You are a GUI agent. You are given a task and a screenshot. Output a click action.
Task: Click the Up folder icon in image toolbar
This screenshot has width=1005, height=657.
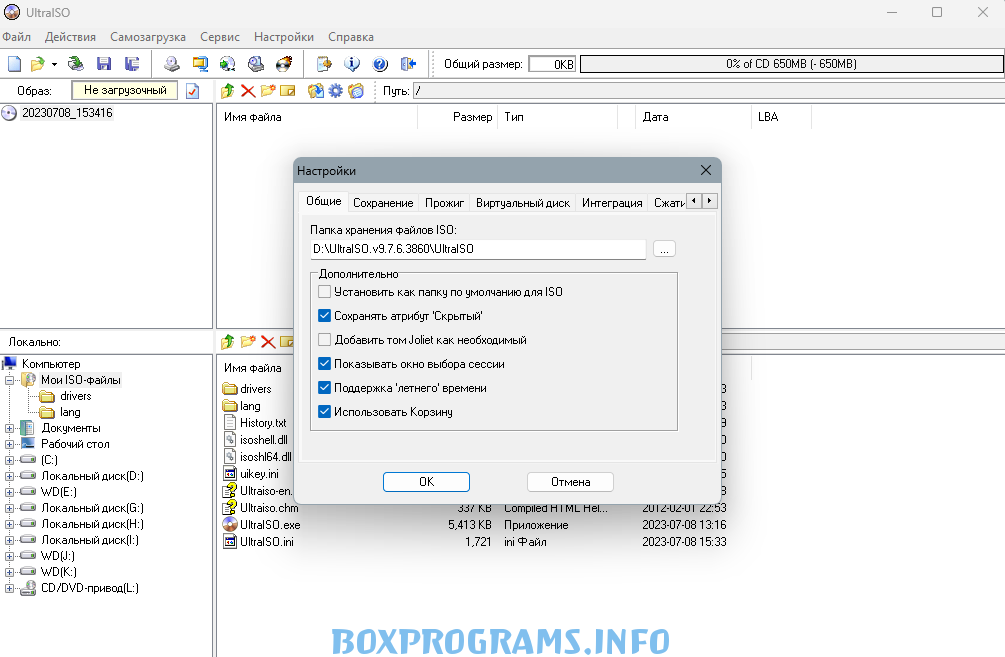(228, 91)
